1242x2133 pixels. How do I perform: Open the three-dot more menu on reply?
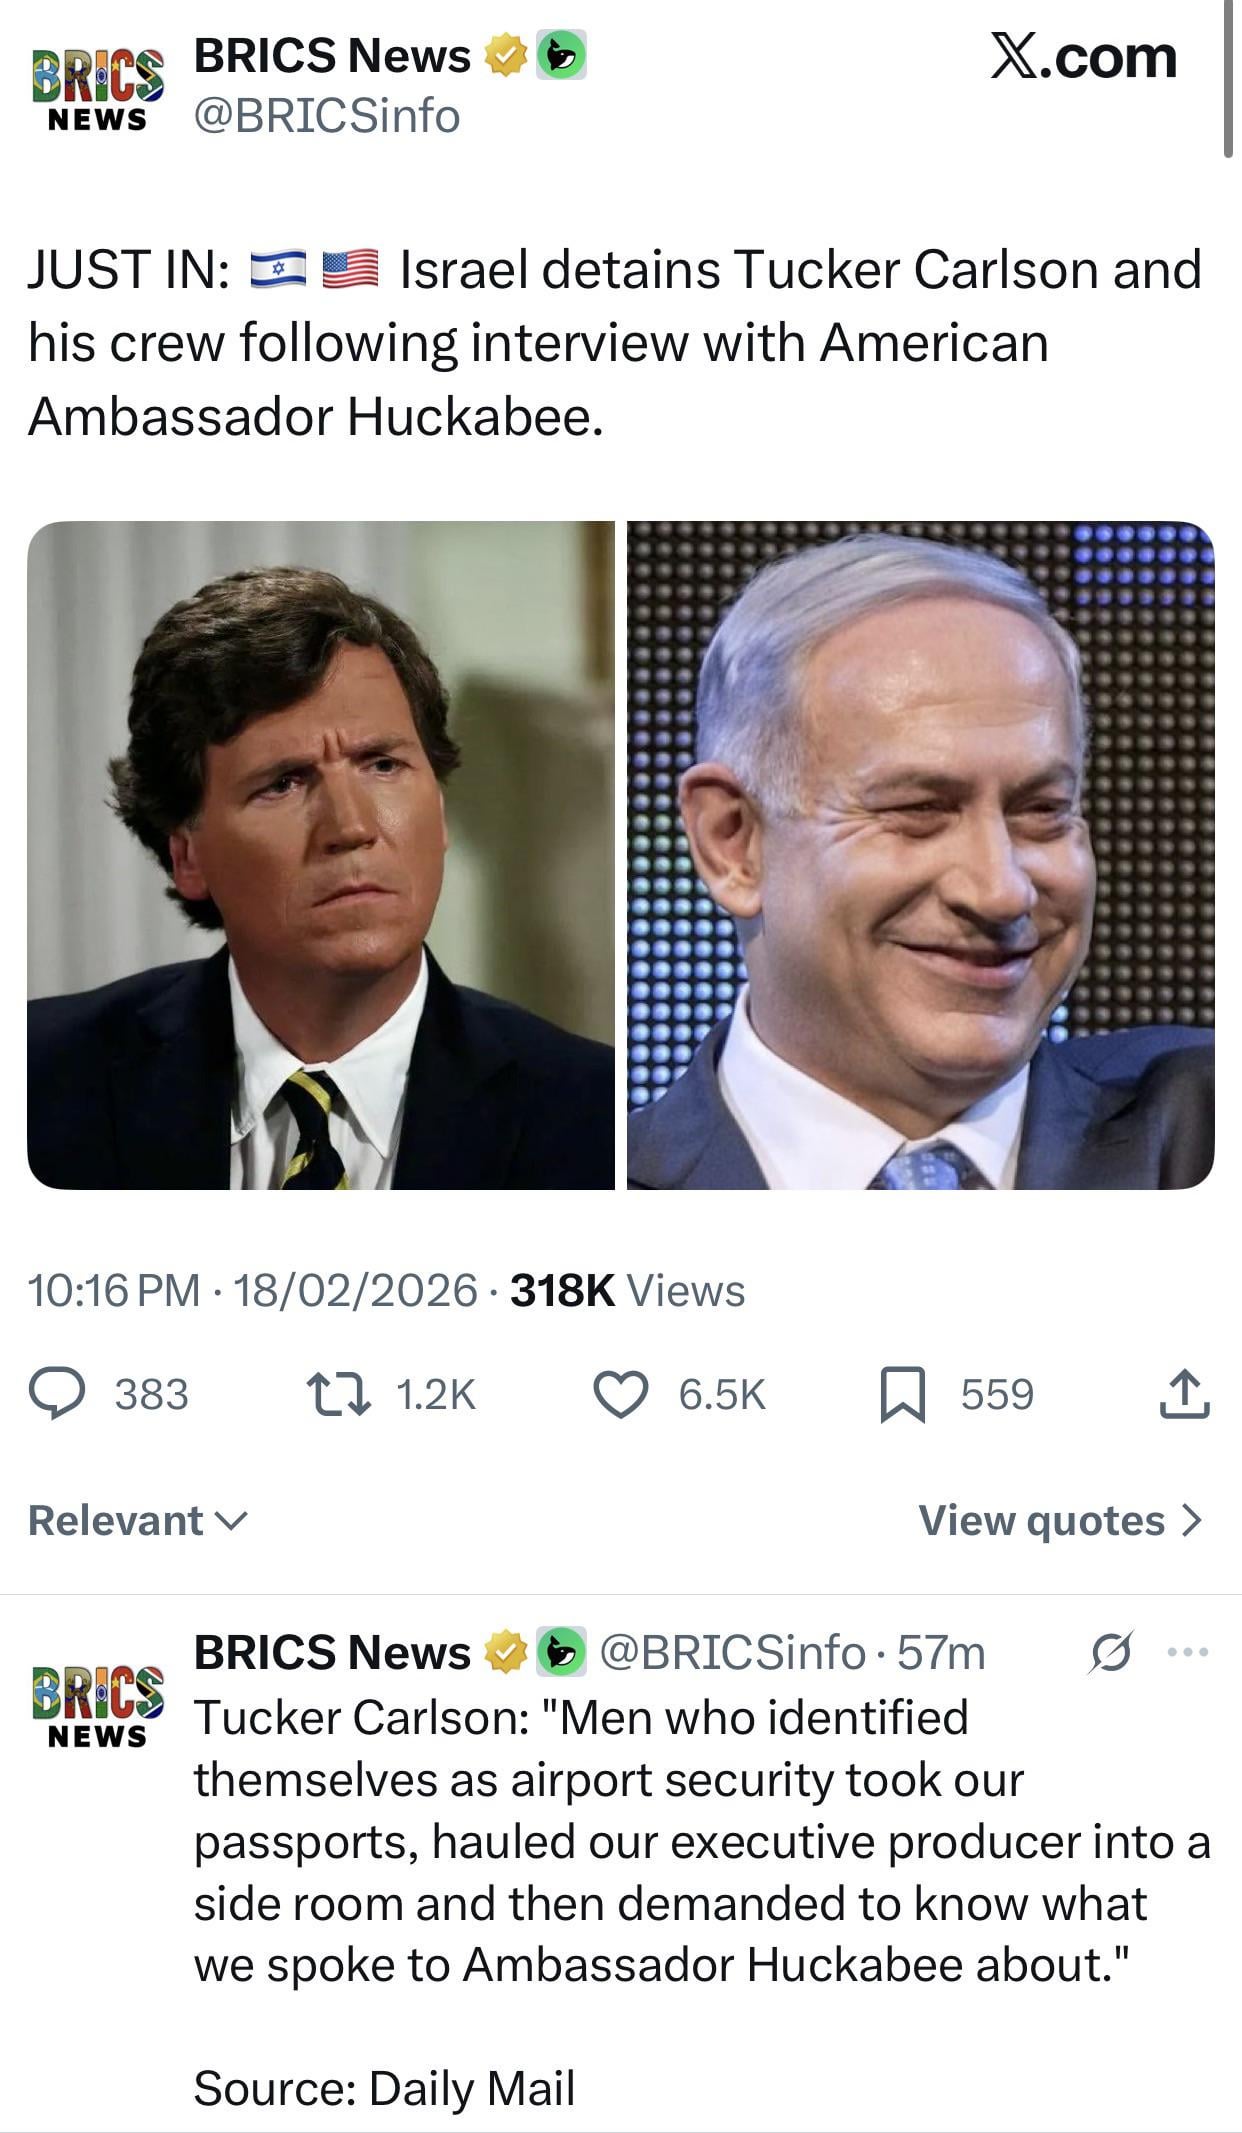[x=1188, y=1652]
